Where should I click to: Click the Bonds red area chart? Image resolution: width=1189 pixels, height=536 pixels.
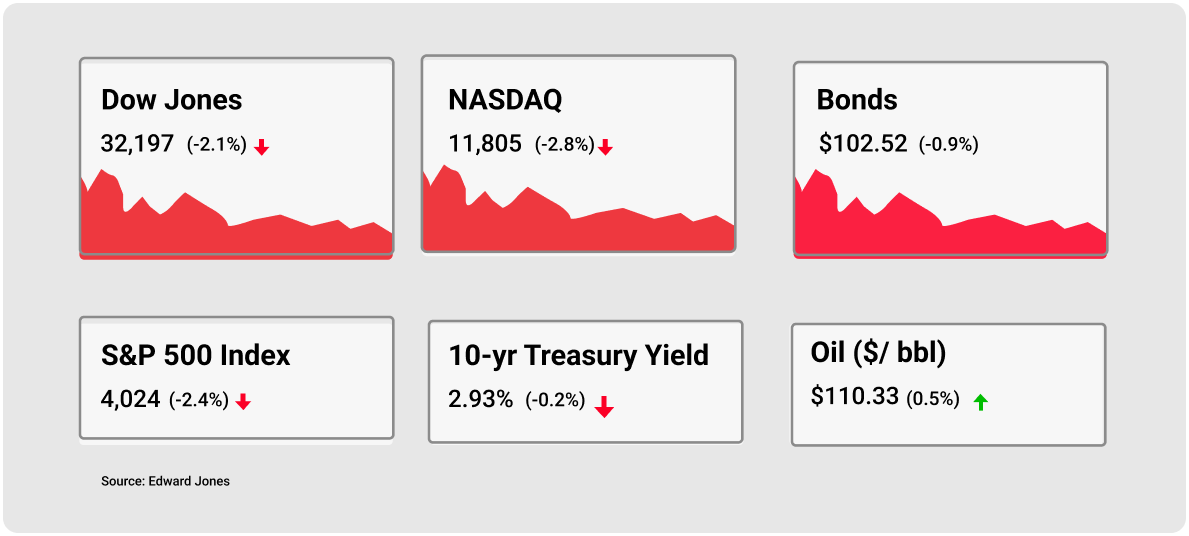[950, 215]
